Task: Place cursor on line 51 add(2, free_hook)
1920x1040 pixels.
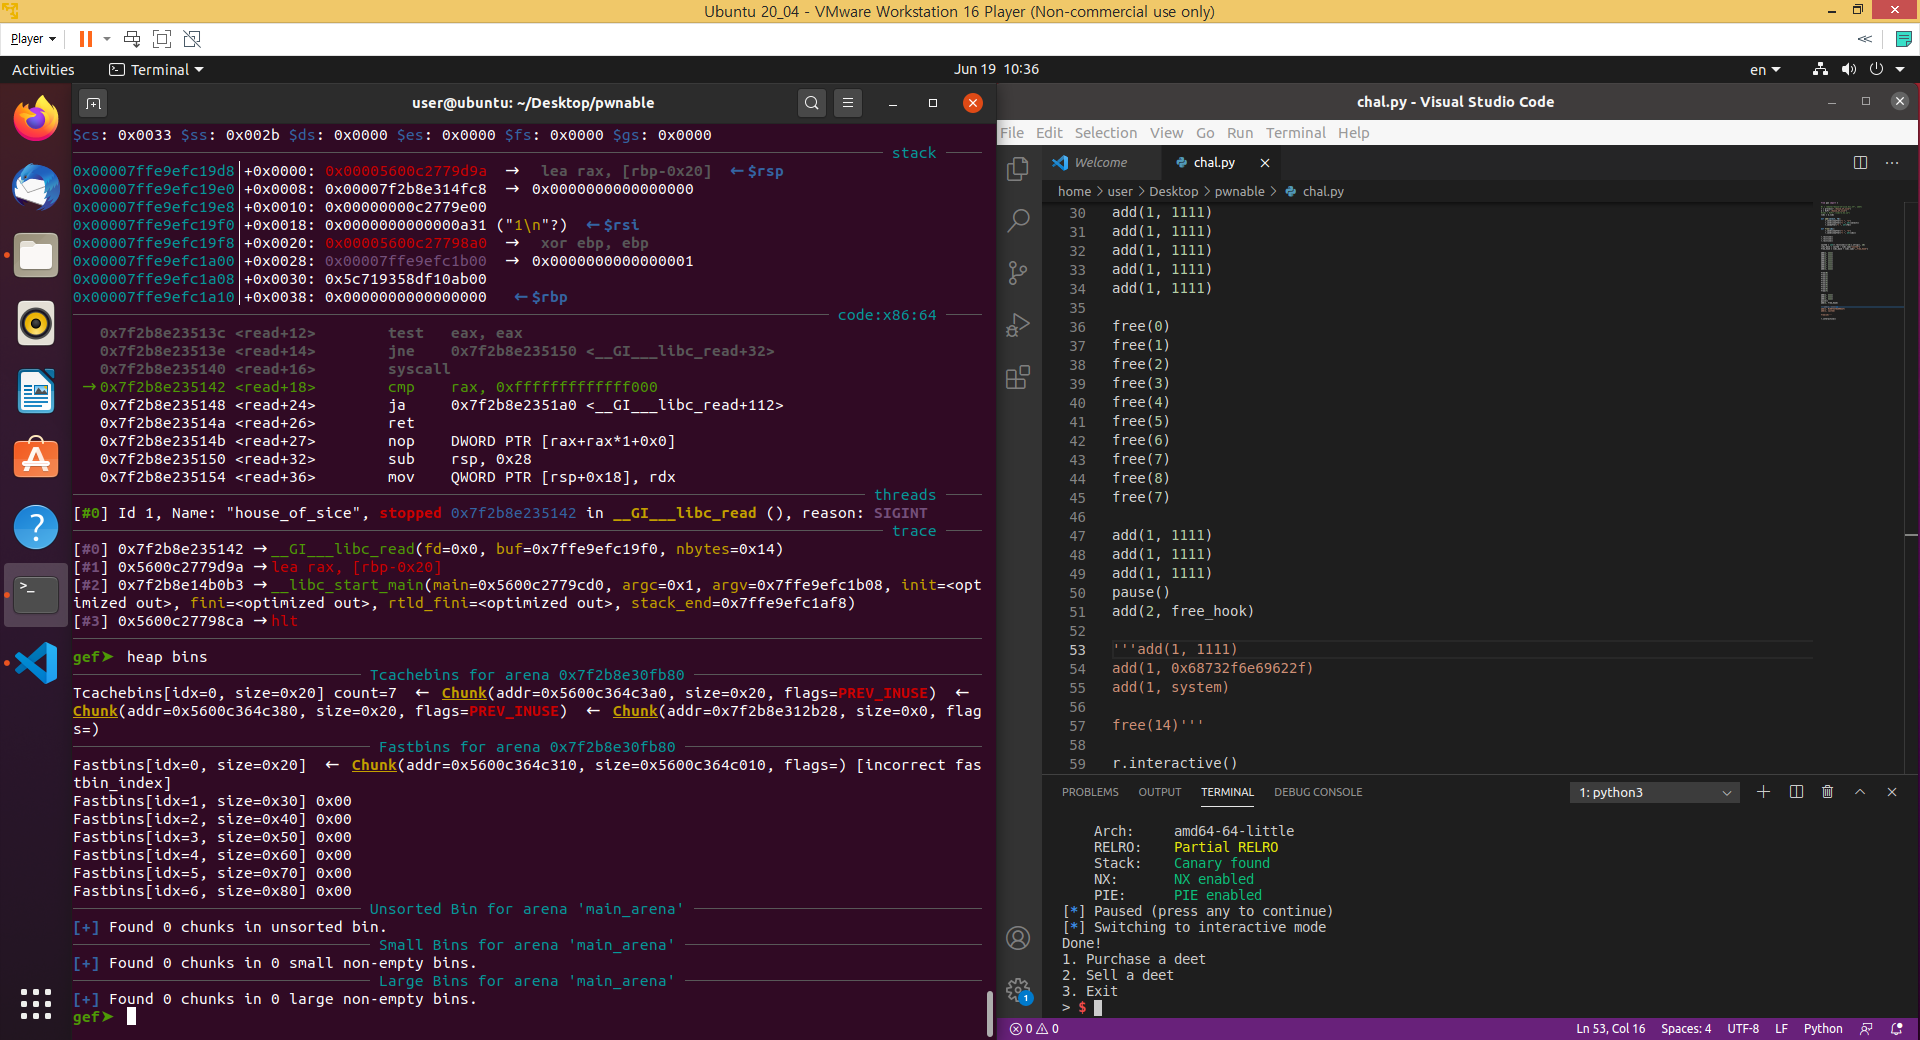Action: [x=1182, y=611]
